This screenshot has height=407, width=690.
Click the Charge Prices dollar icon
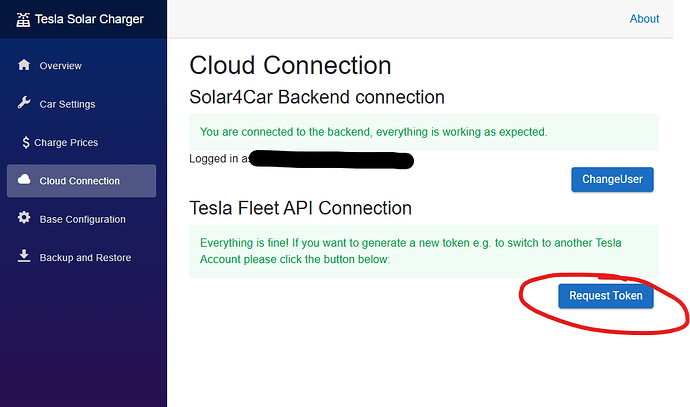point(26,143)
